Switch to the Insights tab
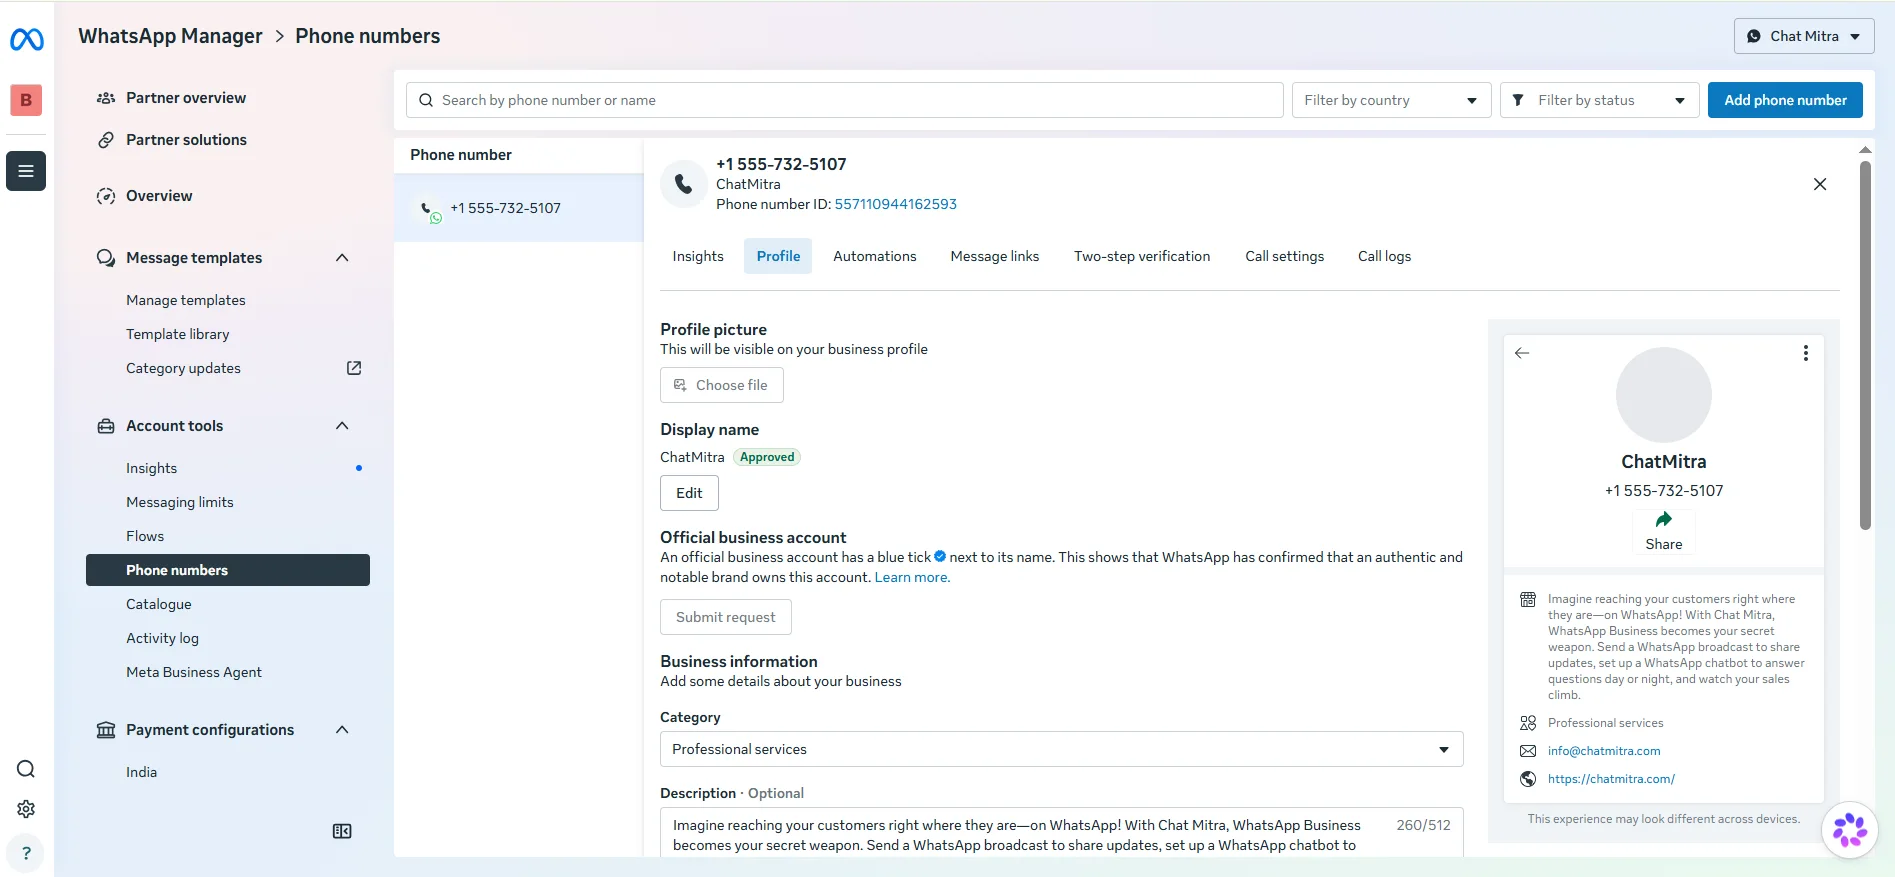Viewport: 1895px width, 877px height. 698,256
